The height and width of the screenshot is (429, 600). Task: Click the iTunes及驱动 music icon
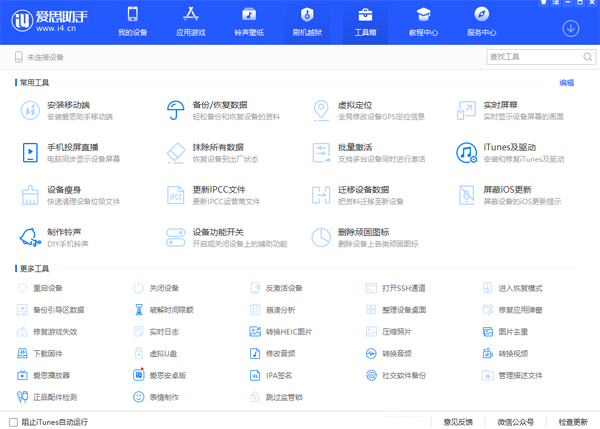466,152
